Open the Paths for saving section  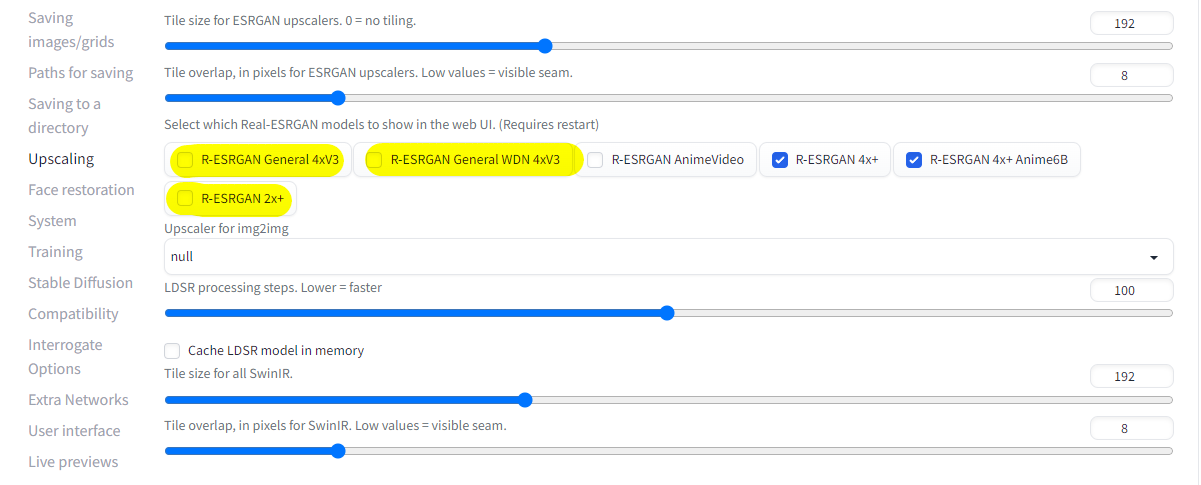[x=80, y=73]
